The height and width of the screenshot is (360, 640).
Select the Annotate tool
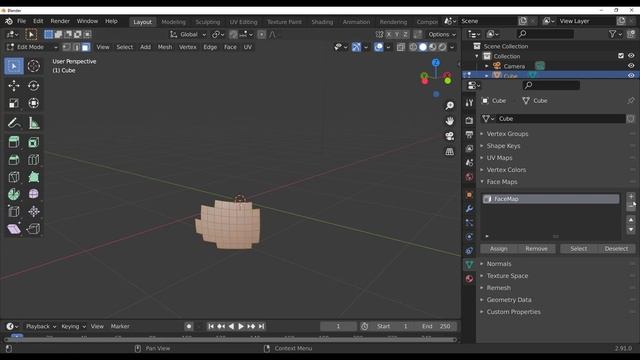click(14, 123)
